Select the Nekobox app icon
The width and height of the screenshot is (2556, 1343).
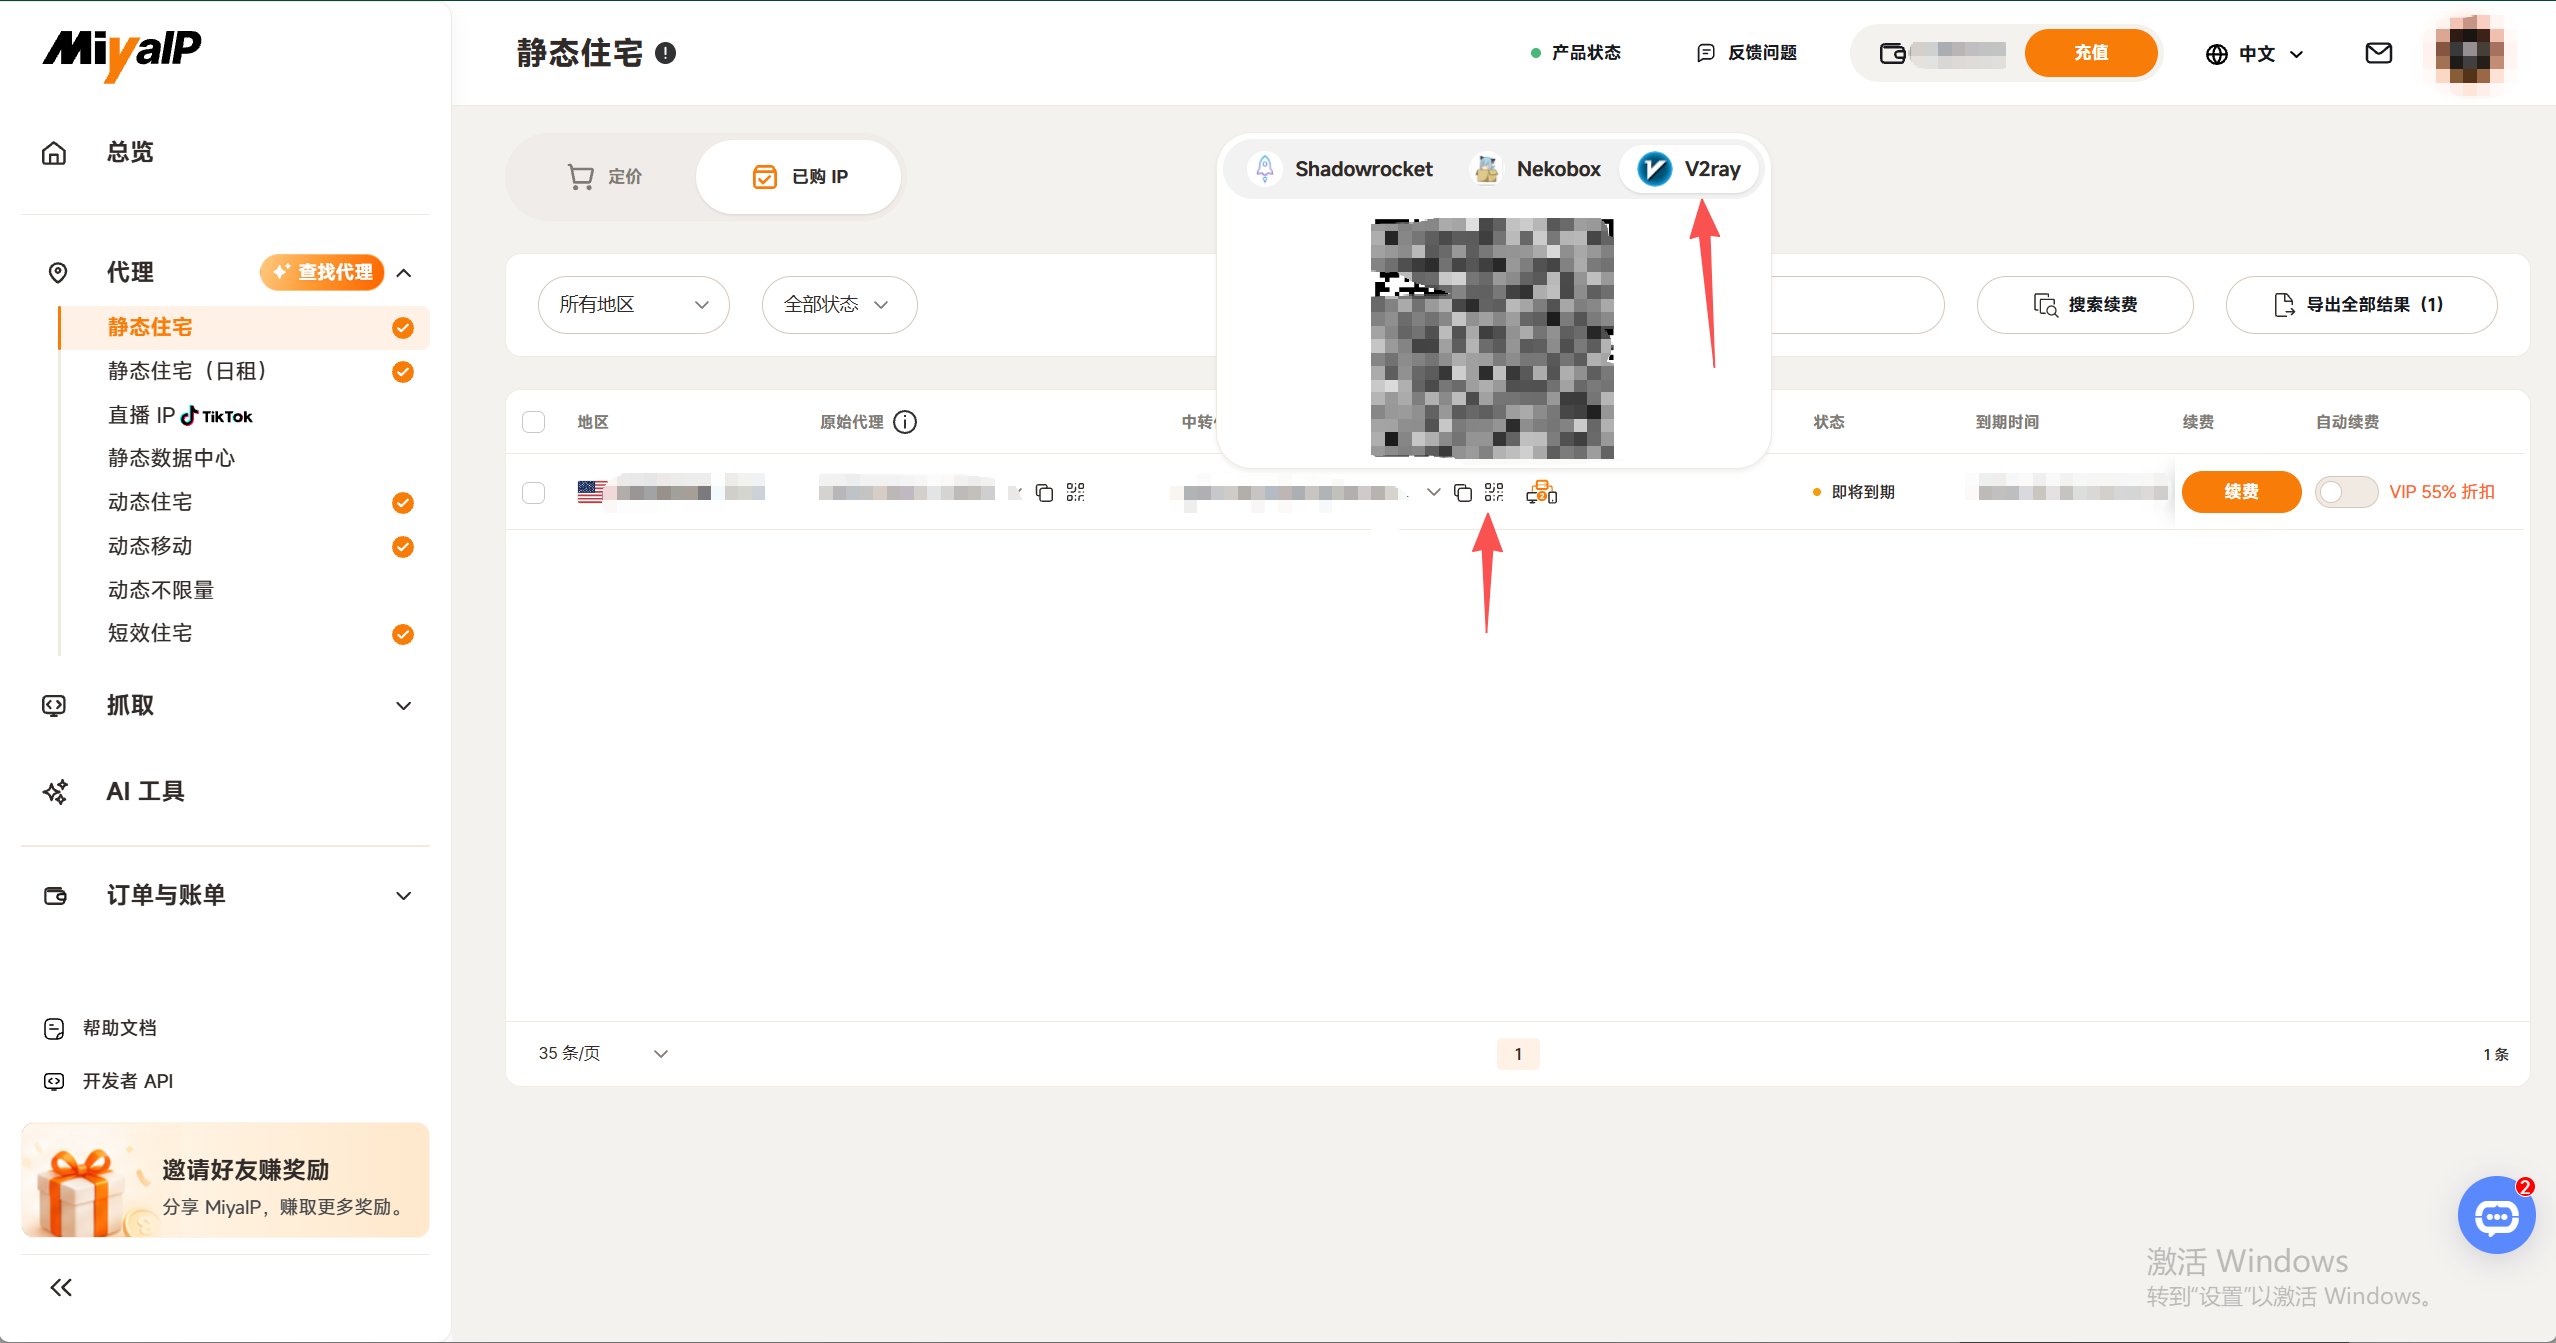[x=1487, y=169]
